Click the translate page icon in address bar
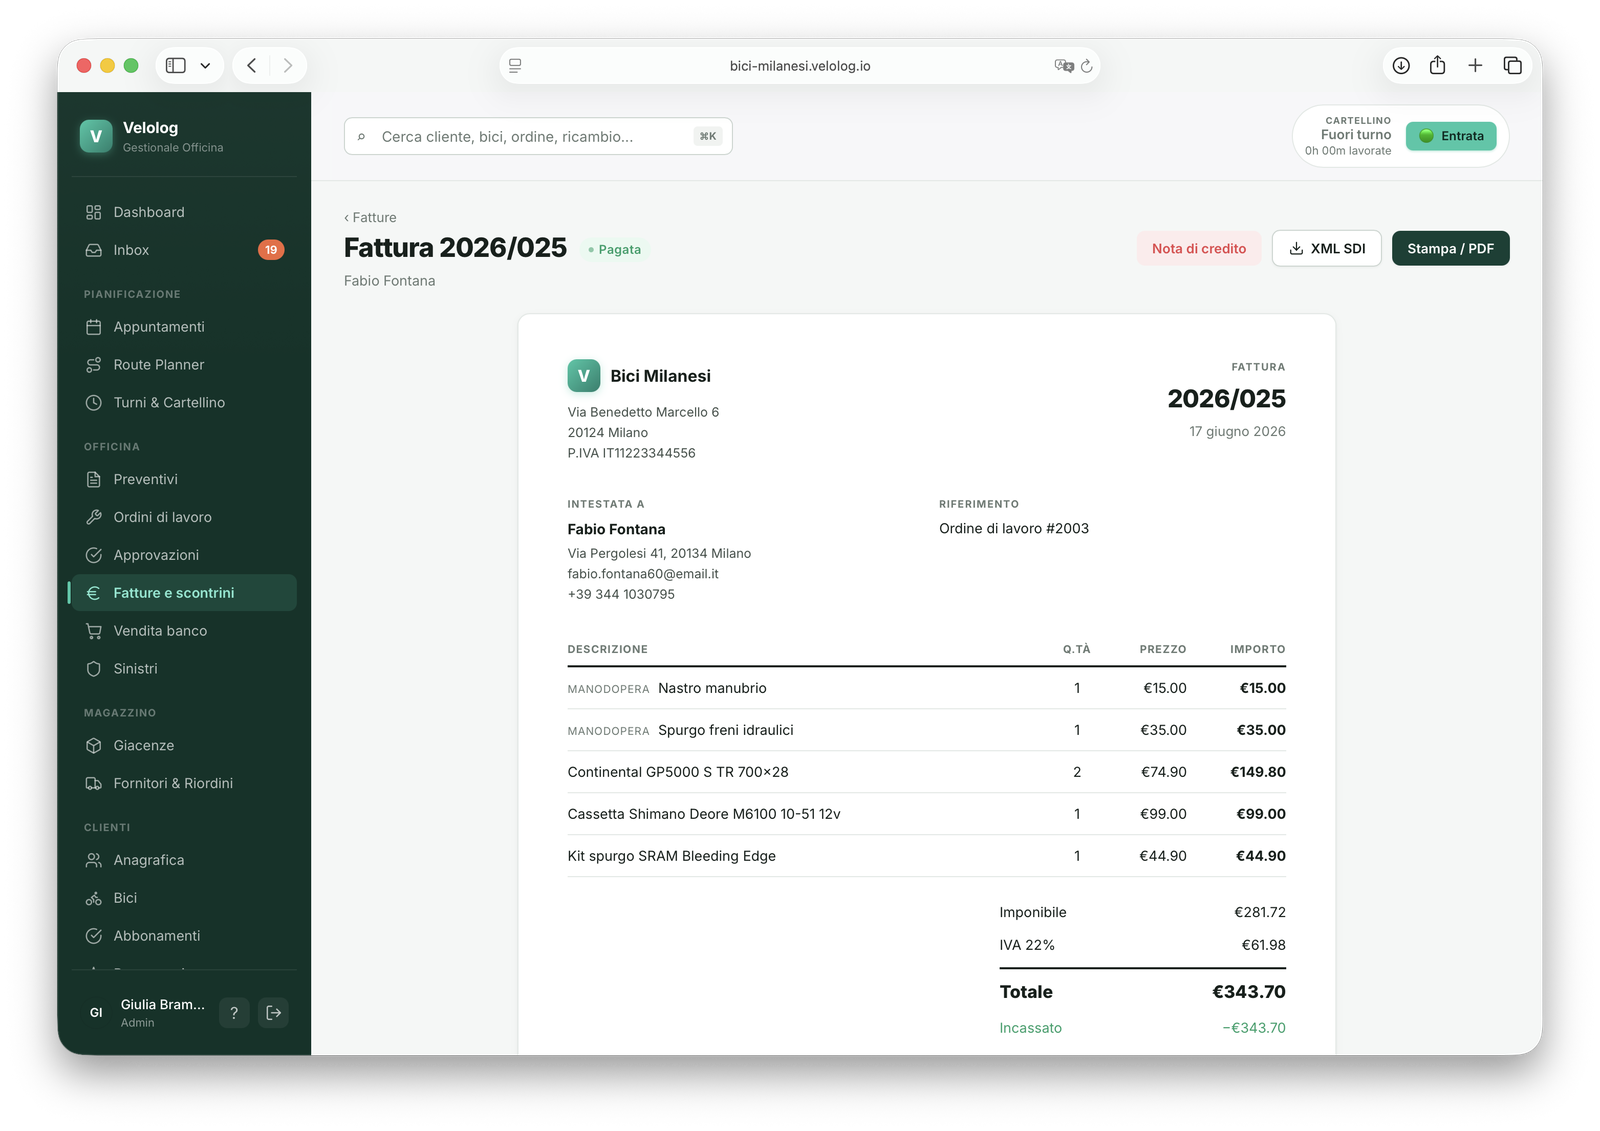Viewport: 1600px width, 1131px height. pyautogui.click(x=1063, y=66)
